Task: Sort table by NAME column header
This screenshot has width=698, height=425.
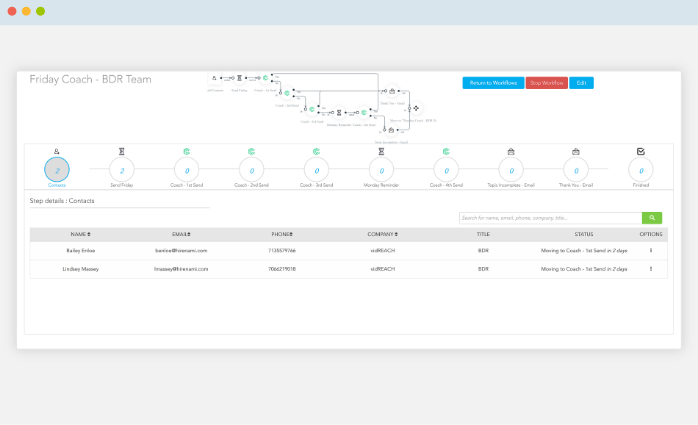Action: [x=81, y=234]
